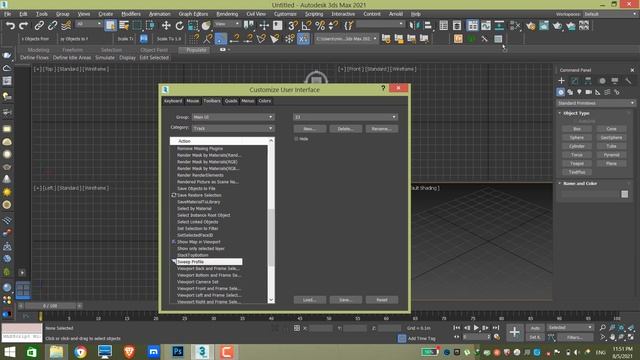Toggle 3D Snaps icon in toolbar
This screenshot has height=360, width=640.
293,26
